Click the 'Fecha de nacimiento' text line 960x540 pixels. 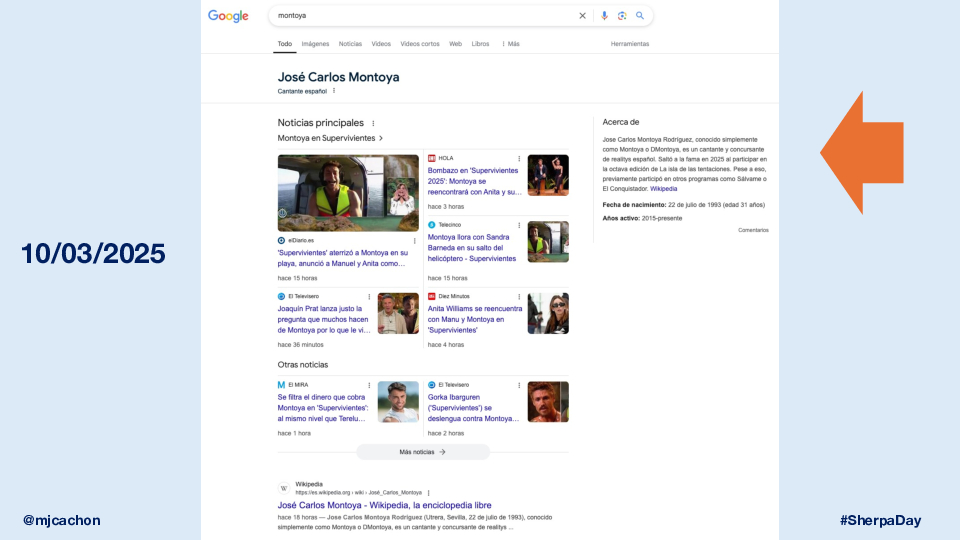683,204
